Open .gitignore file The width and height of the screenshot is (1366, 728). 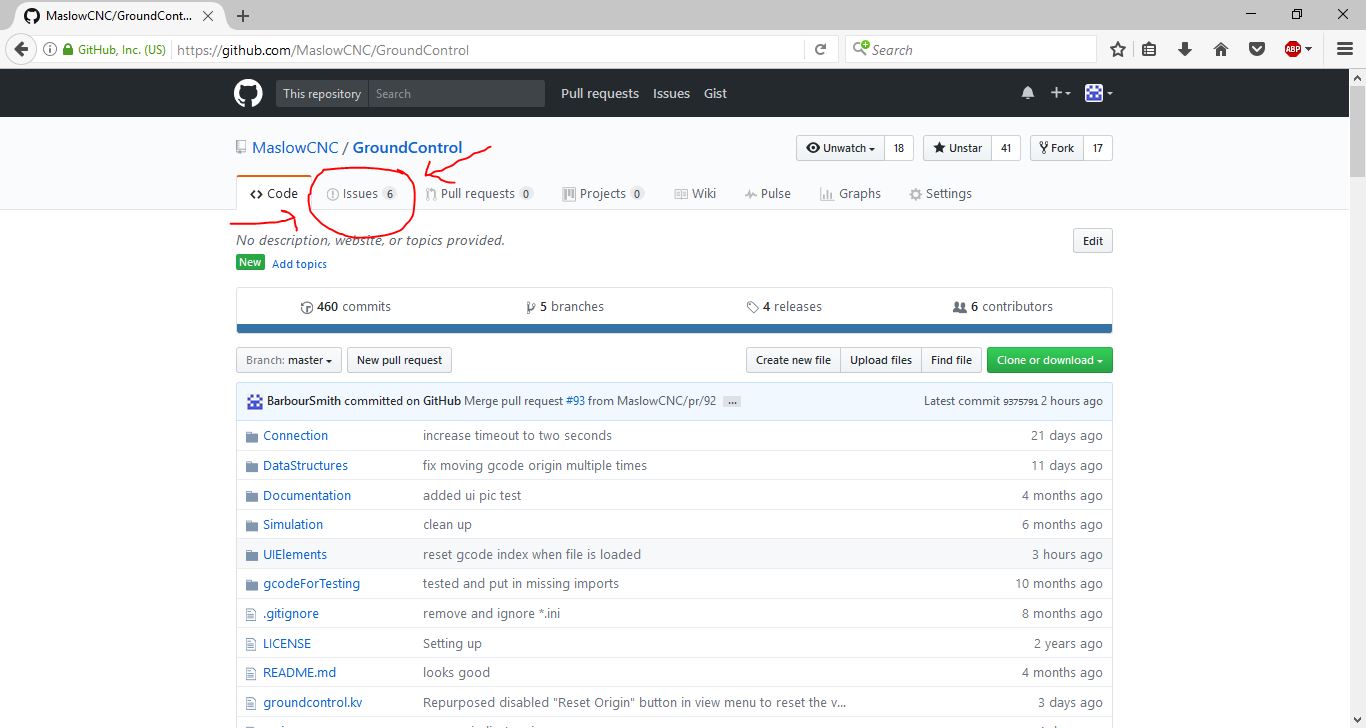coord(291,614)
